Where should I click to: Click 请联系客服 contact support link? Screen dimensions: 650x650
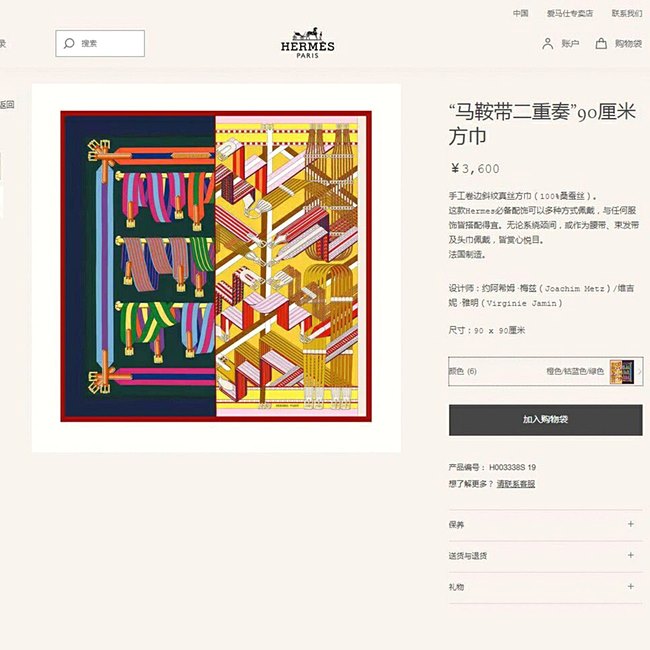click(x=516, y=484)
